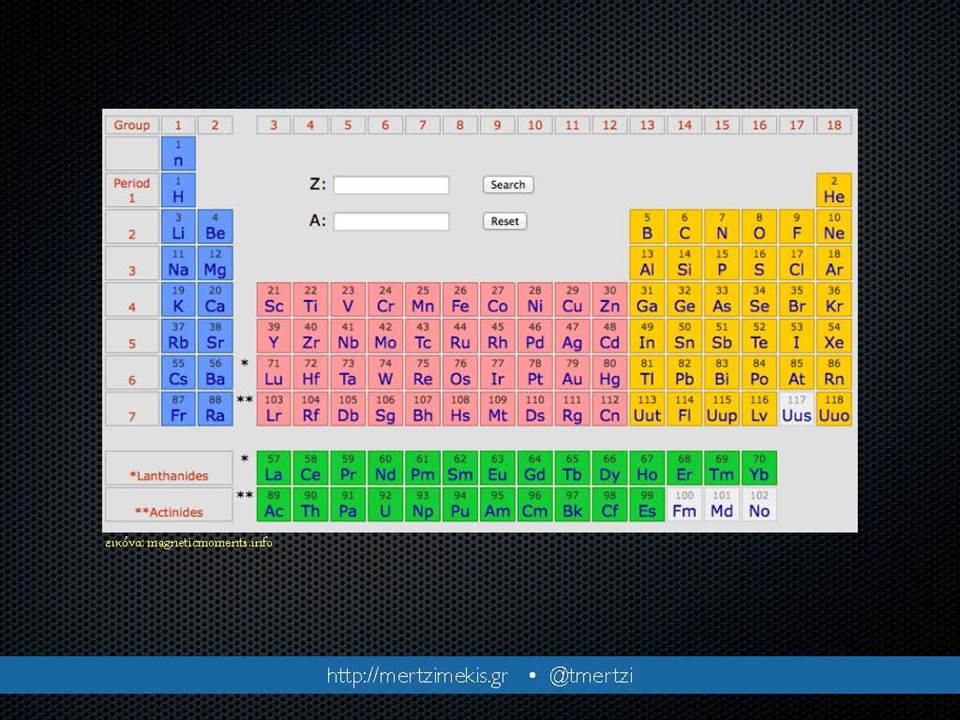Click the Argon (Ar) cell

tap(834, 263)
